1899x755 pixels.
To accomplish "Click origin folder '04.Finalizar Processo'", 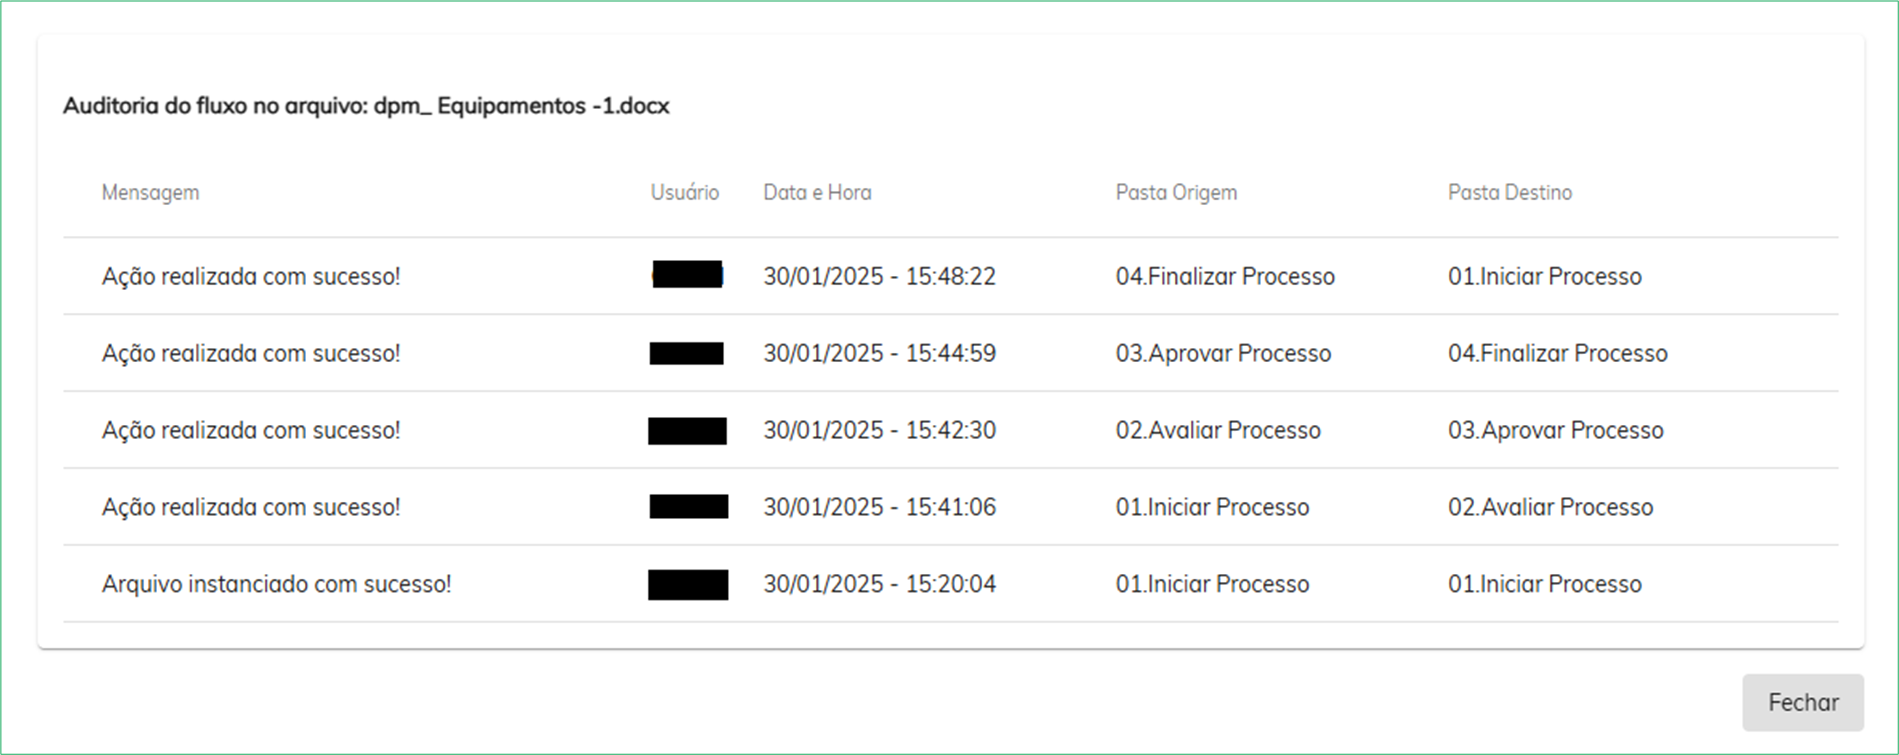I will (x=1225, y=276).
